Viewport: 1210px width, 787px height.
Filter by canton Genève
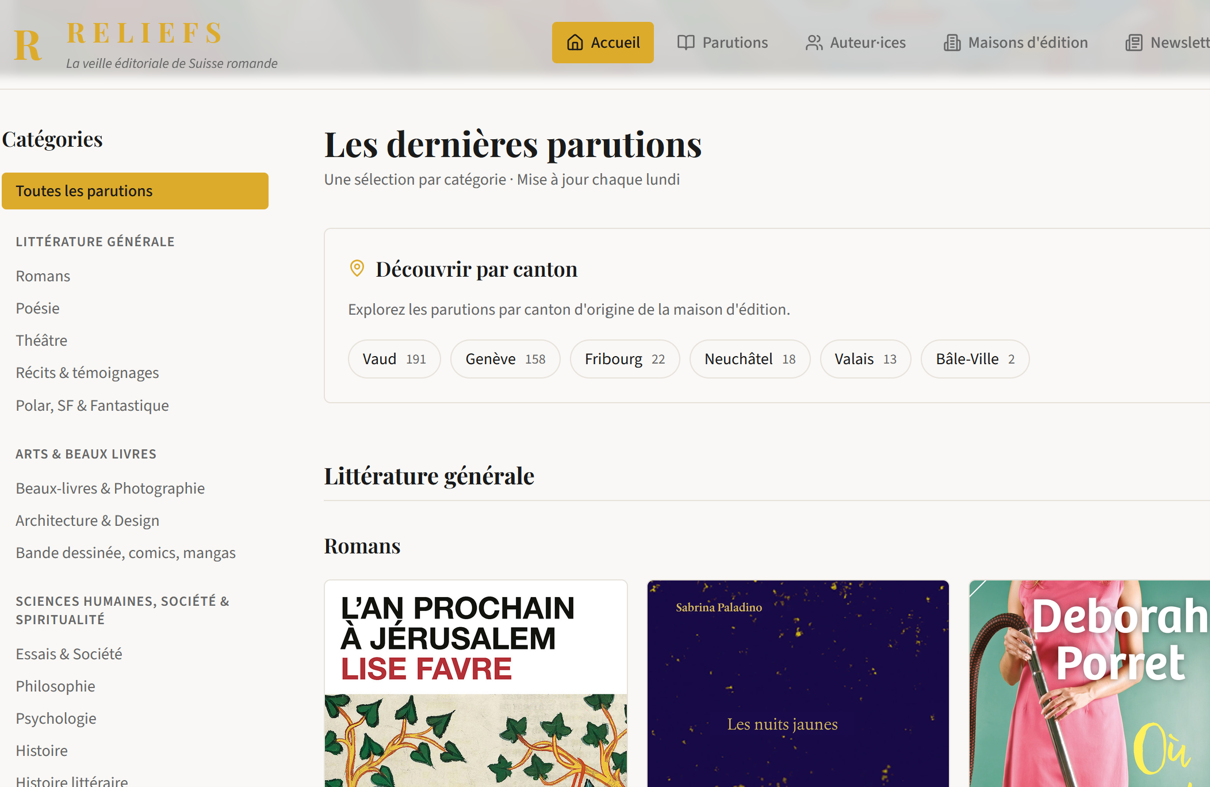[505, 359]
